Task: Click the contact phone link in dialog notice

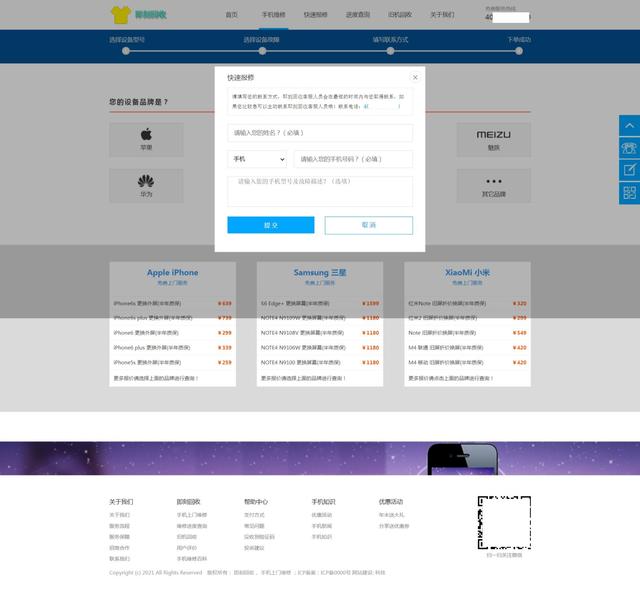Action: point(382,107)
